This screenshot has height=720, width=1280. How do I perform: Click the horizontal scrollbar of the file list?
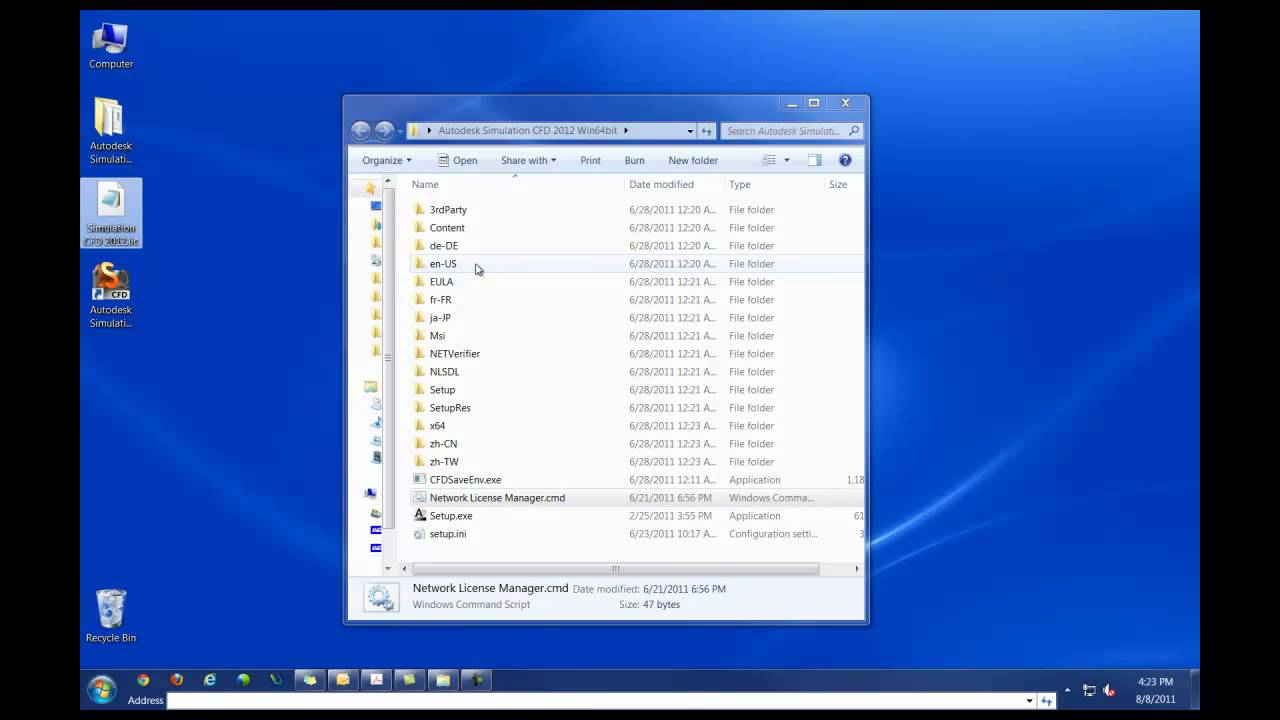pyautogui.click(x=615, y=569)
